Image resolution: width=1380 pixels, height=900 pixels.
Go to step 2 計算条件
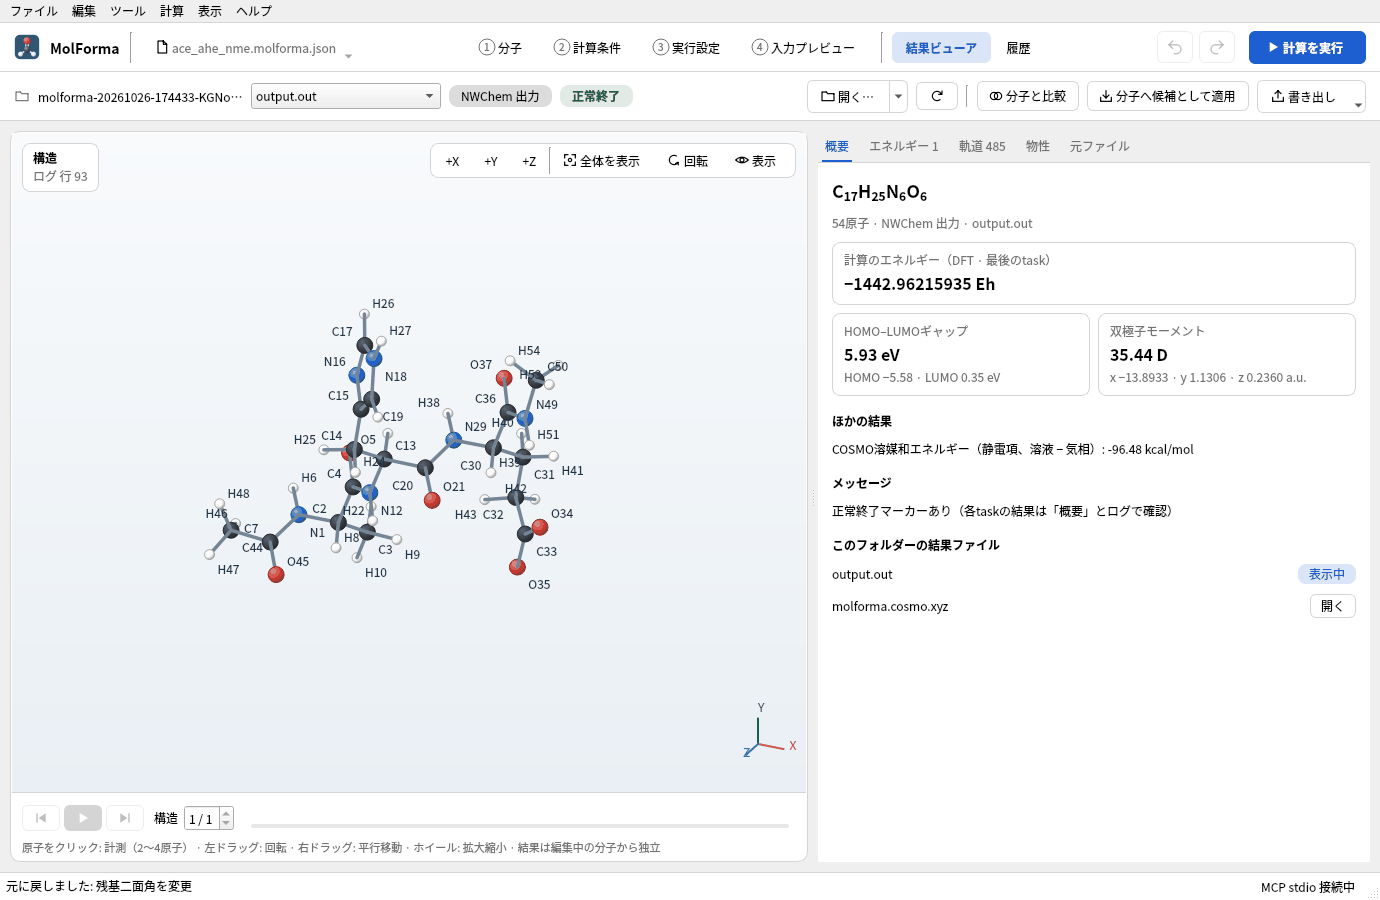(x=588, y=47)
